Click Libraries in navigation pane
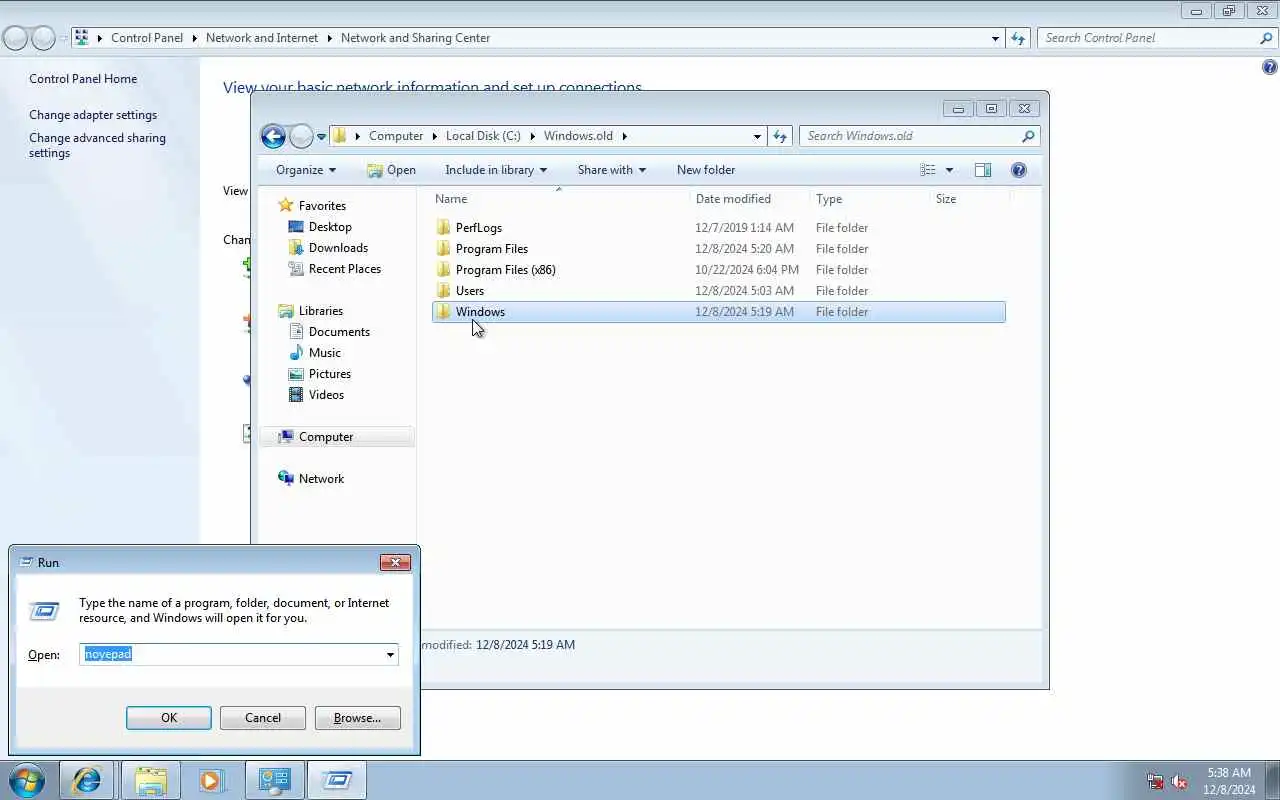The width and height of the screenshot is (1280, 800). [320, 311]
